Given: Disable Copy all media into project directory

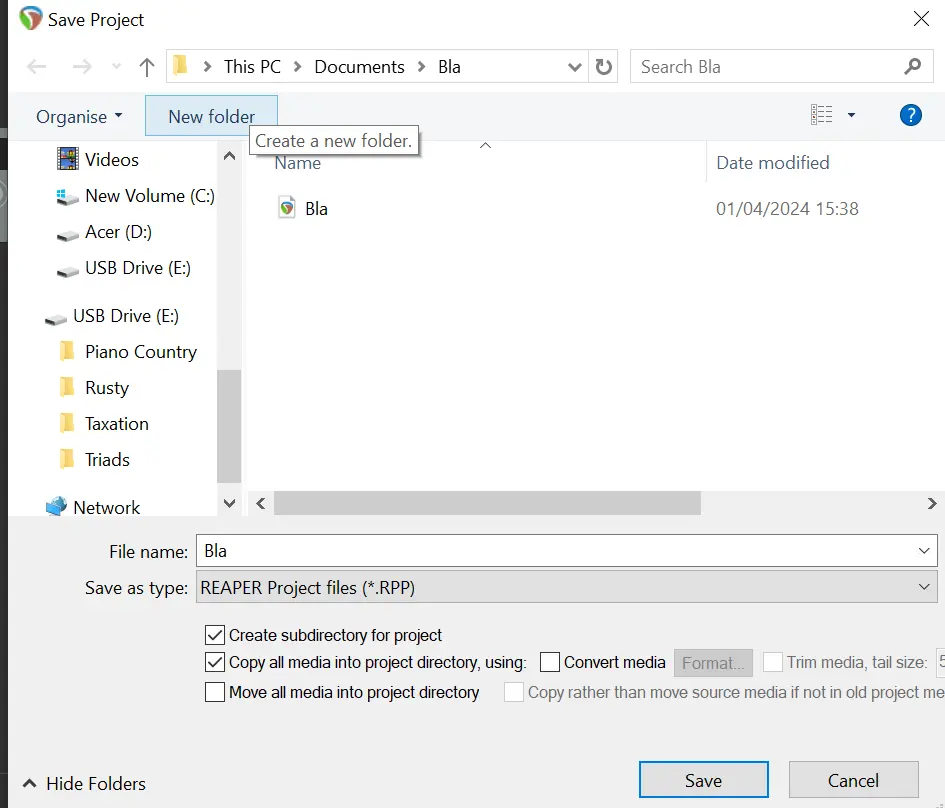Looking at the screenshot, I should (215, 662).
